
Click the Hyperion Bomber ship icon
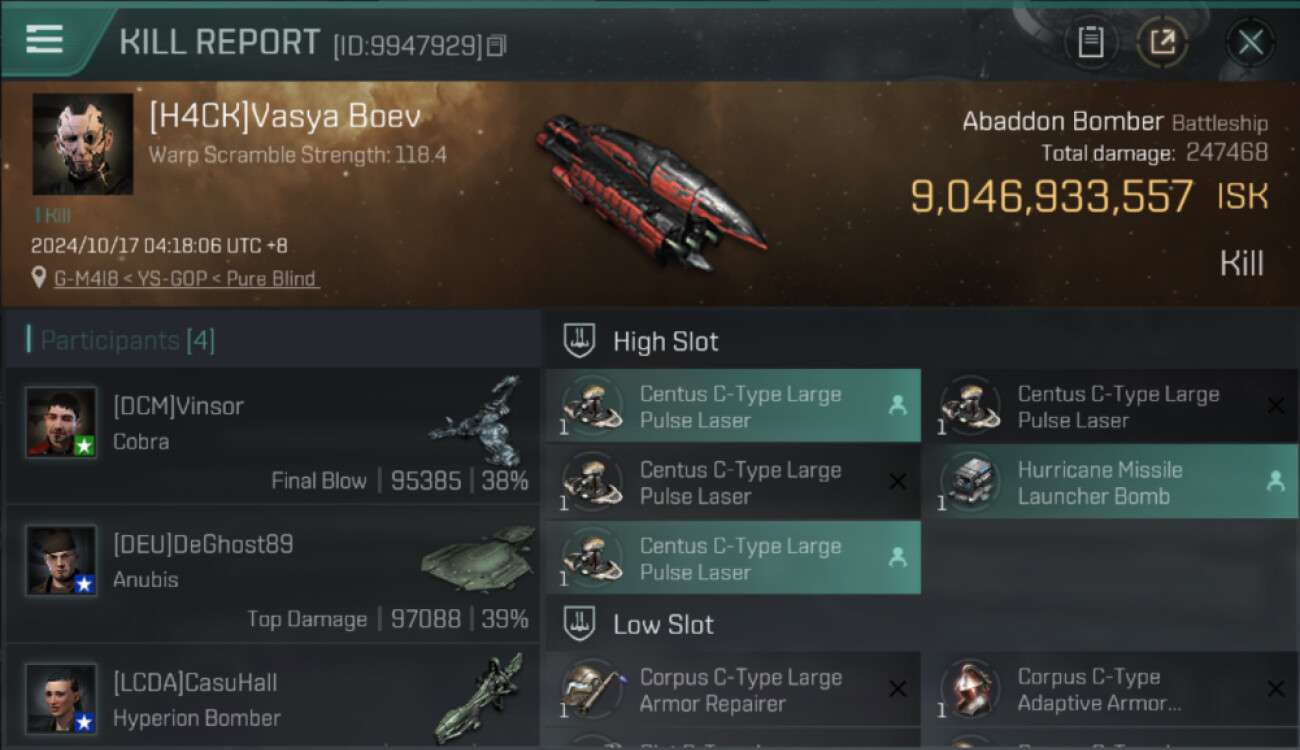(x=479, y=697)
